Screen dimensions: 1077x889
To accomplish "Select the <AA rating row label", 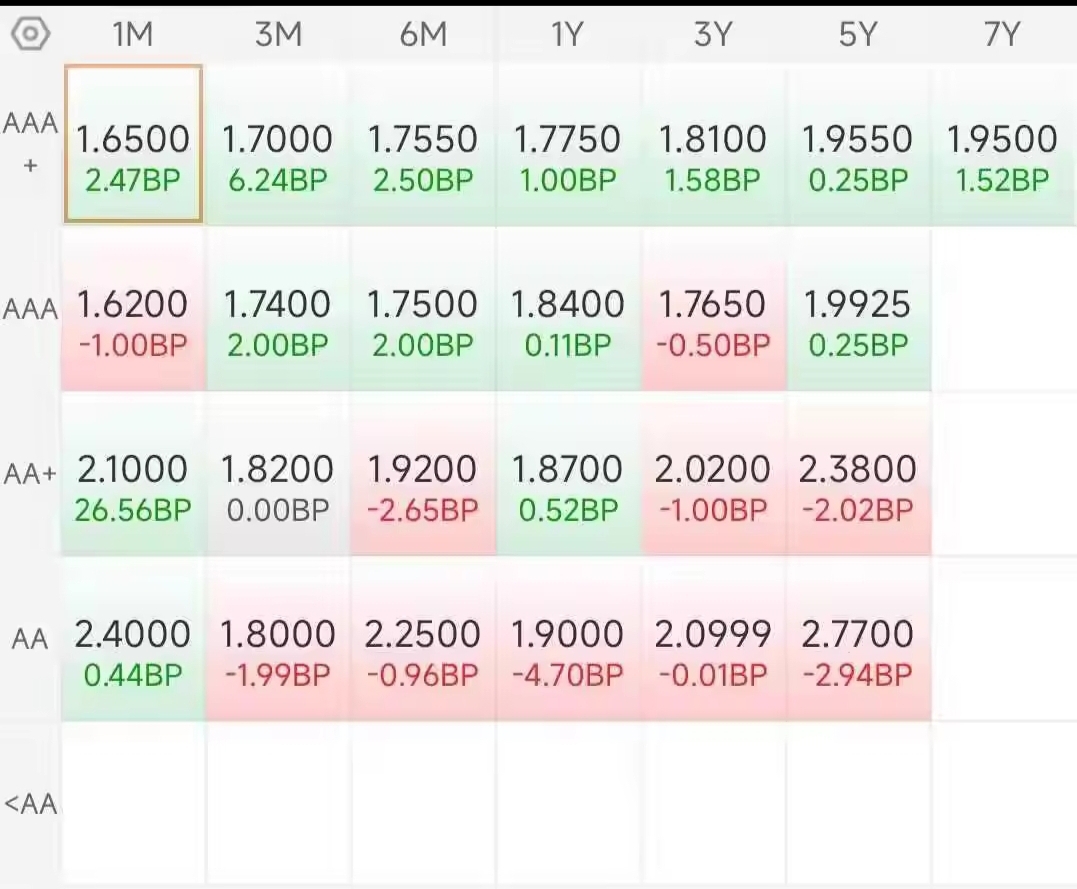I will click(x=30, y=803).
